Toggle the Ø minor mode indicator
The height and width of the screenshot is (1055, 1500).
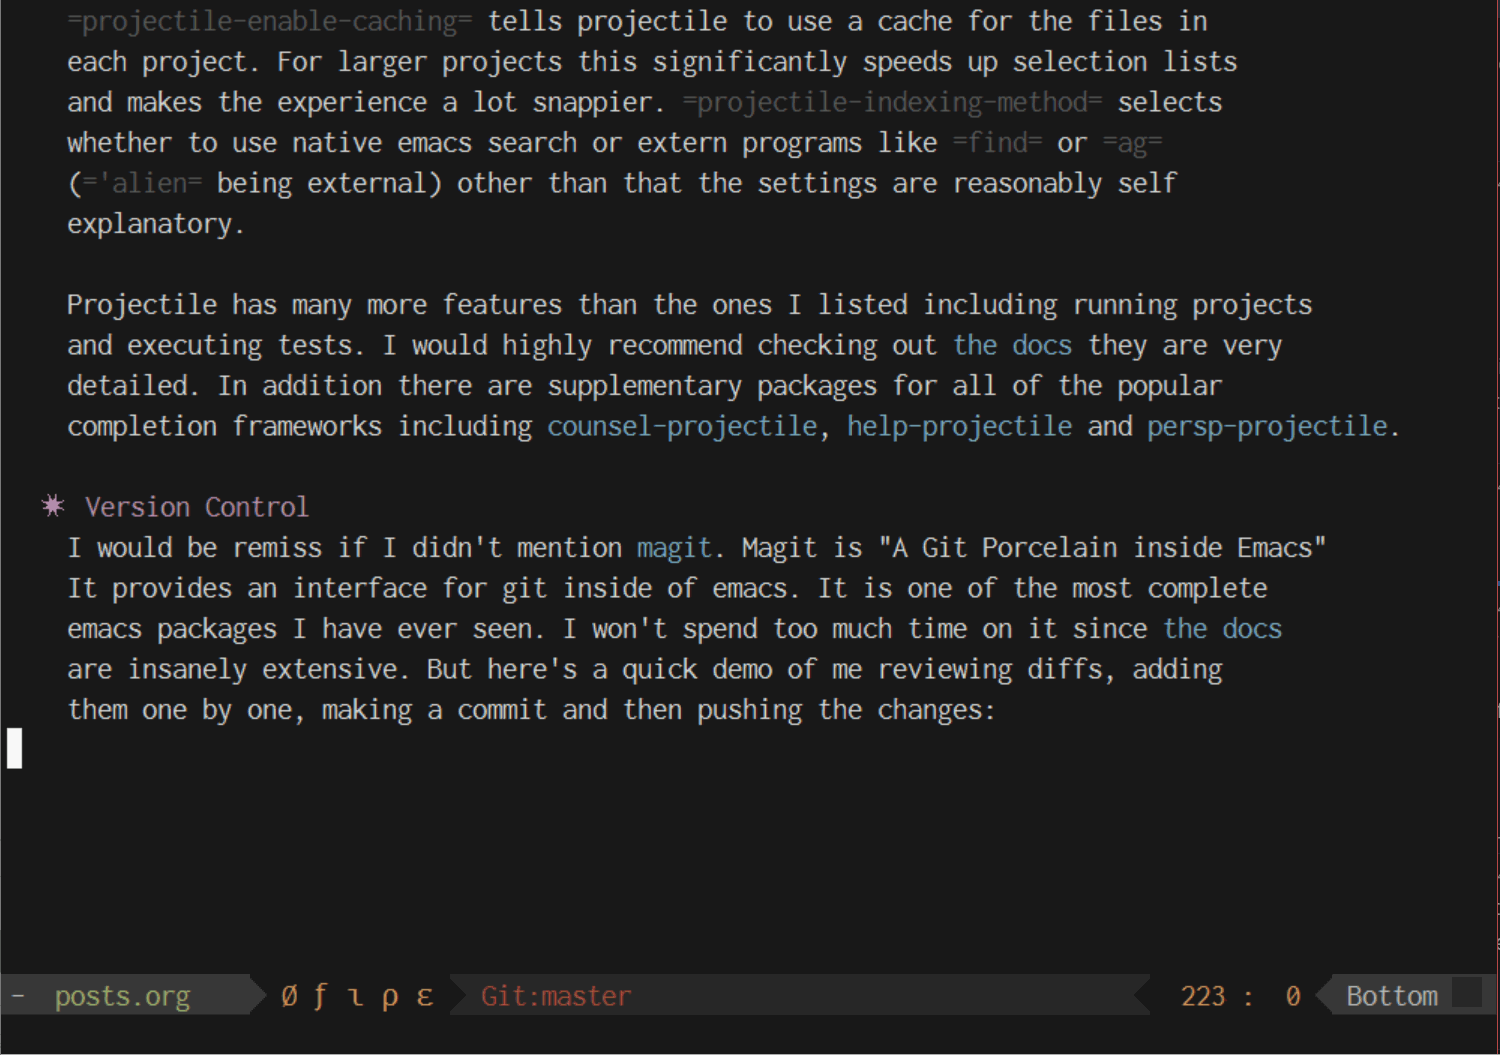tap(287, 996)
